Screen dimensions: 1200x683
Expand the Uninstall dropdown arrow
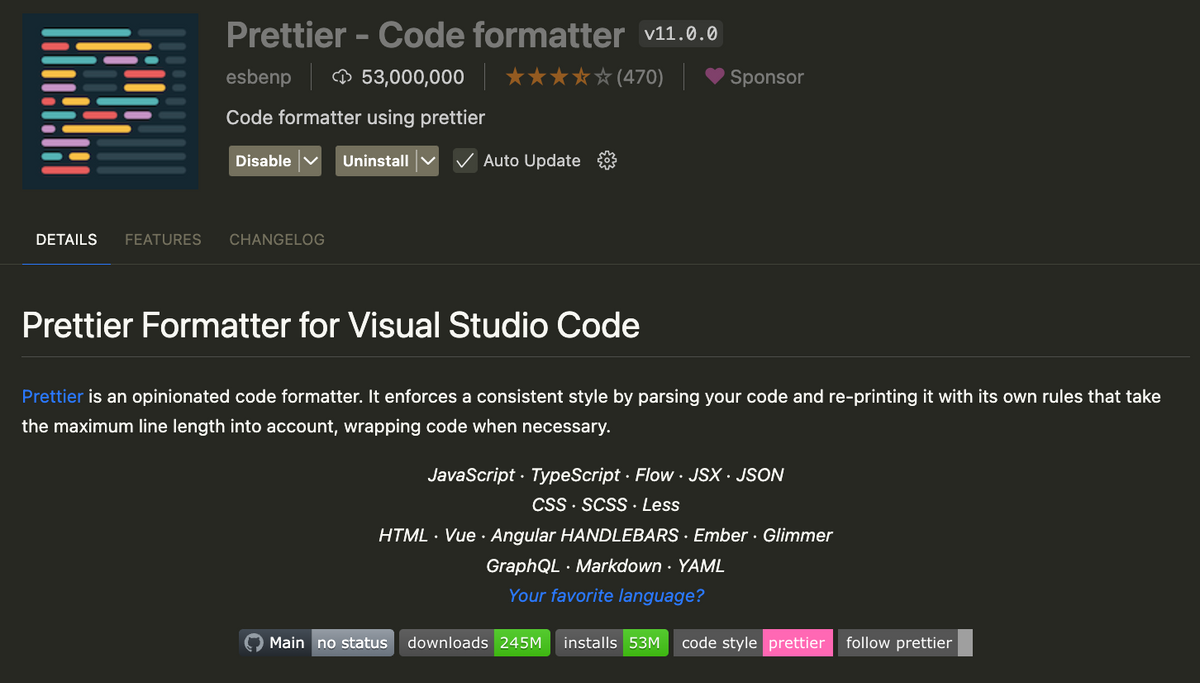[428, 161]
